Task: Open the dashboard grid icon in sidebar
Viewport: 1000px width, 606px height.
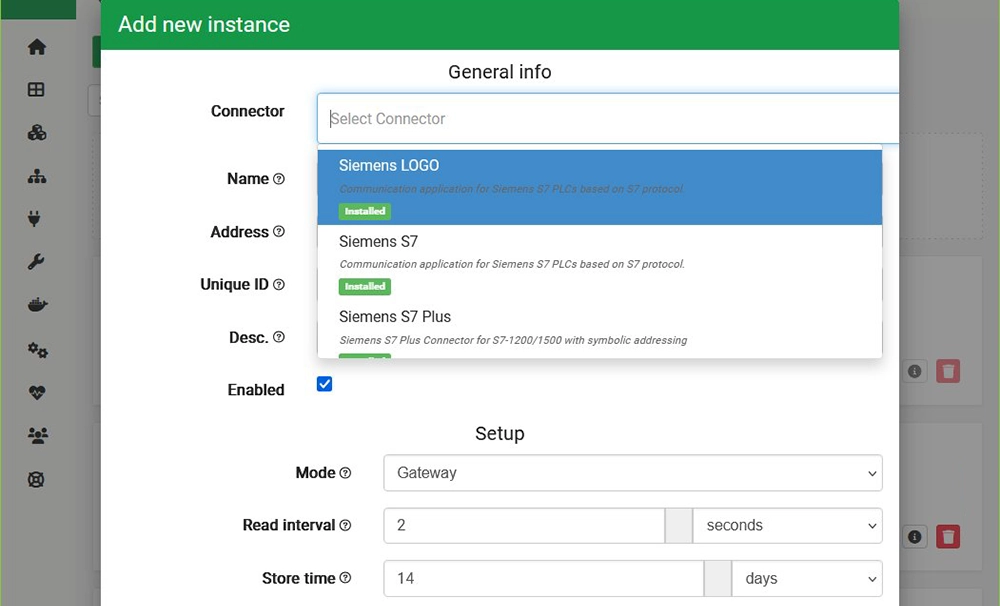Action: (x=36, y=90)
